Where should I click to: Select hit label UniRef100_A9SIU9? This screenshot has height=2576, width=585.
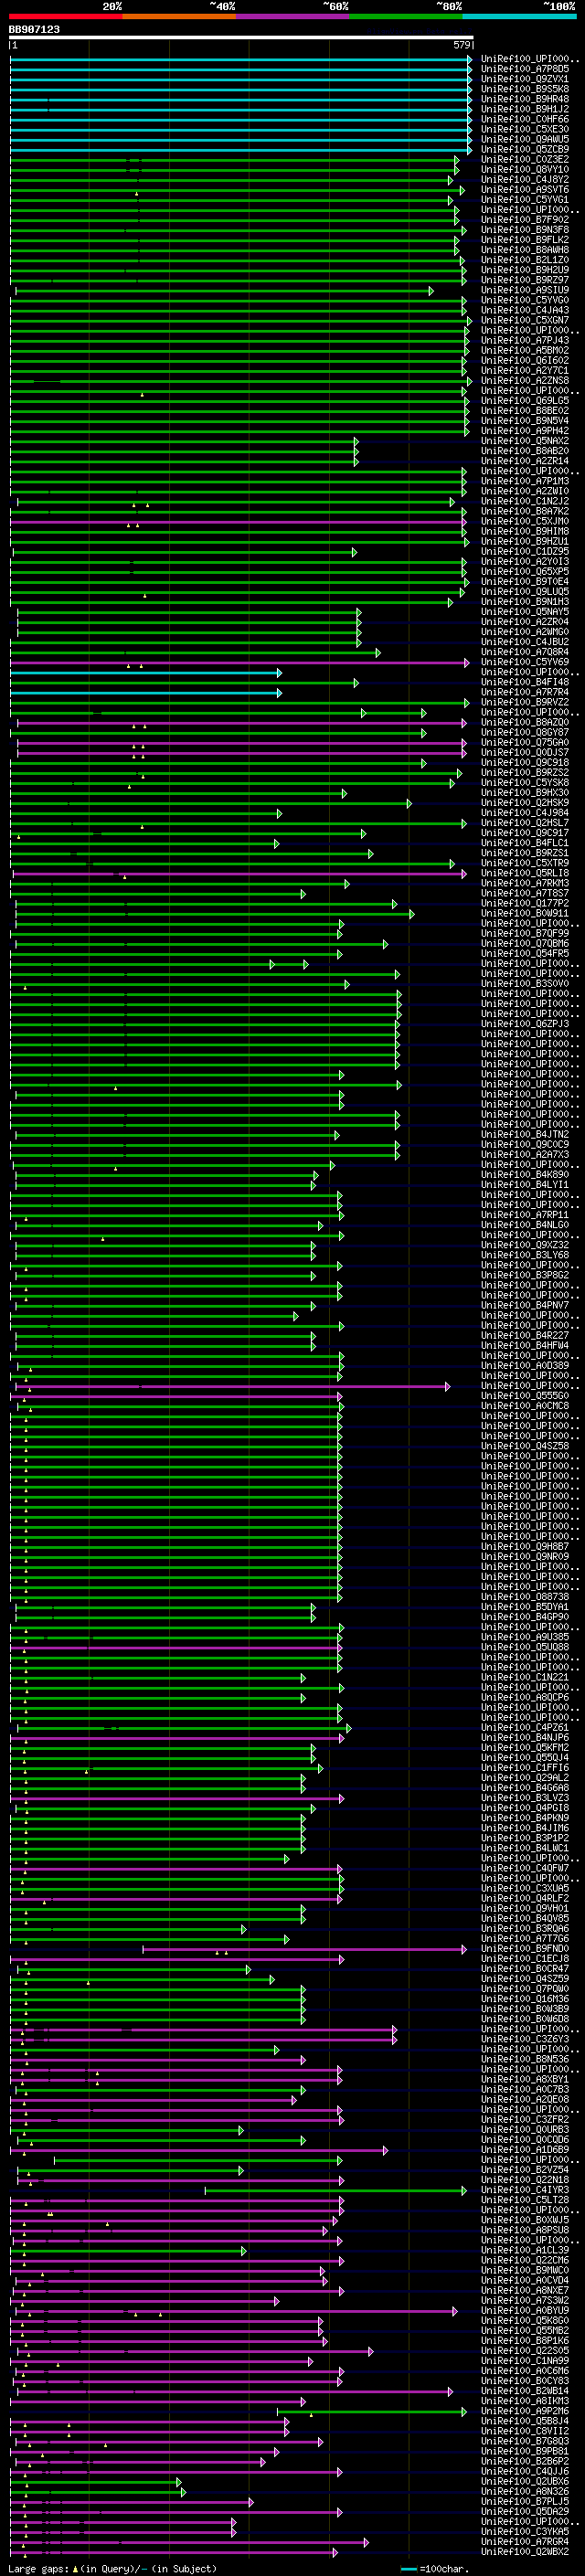point(525,290)
